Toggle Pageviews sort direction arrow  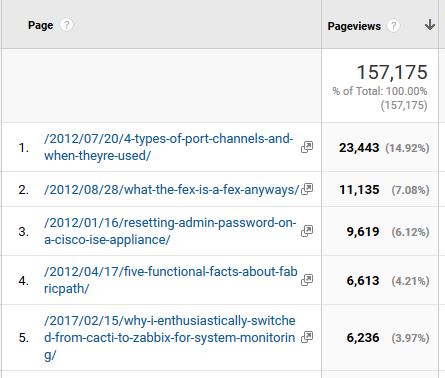430,25
